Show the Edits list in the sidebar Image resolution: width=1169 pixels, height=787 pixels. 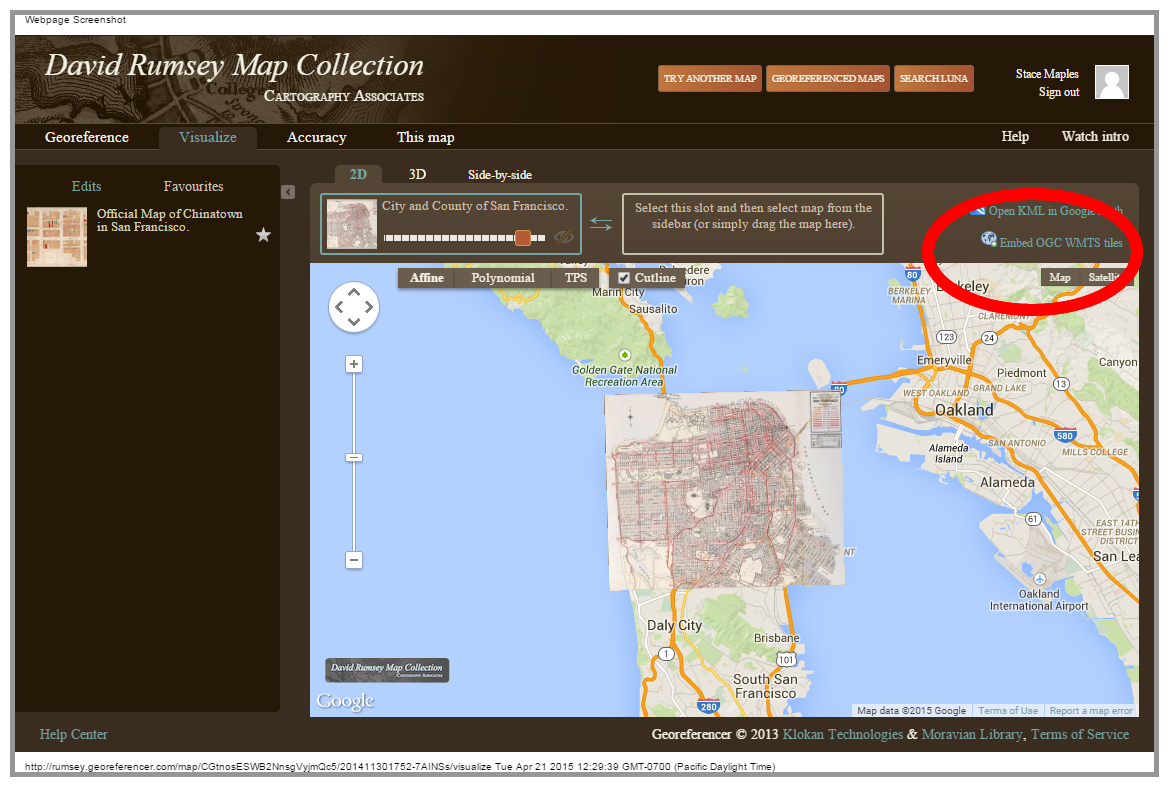pyautogui.click(x=86, y=186)
